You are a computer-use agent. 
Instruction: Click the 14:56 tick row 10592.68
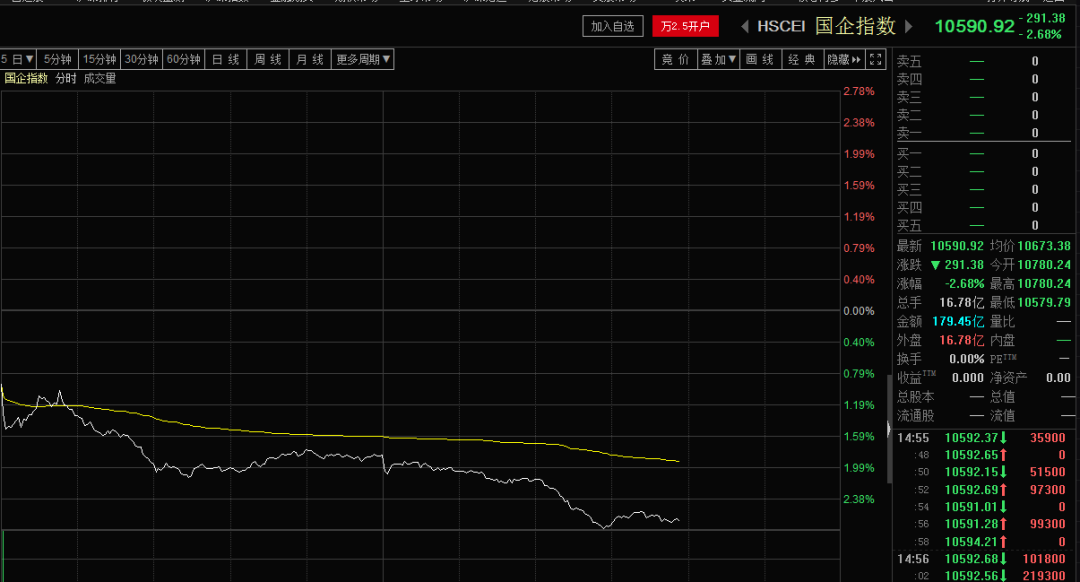[982, 559]
